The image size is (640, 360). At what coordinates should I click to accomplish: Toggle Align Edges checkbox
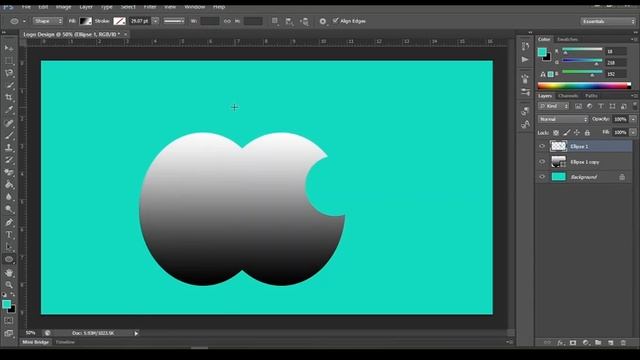pyautogui.click(x=336, y=20)
